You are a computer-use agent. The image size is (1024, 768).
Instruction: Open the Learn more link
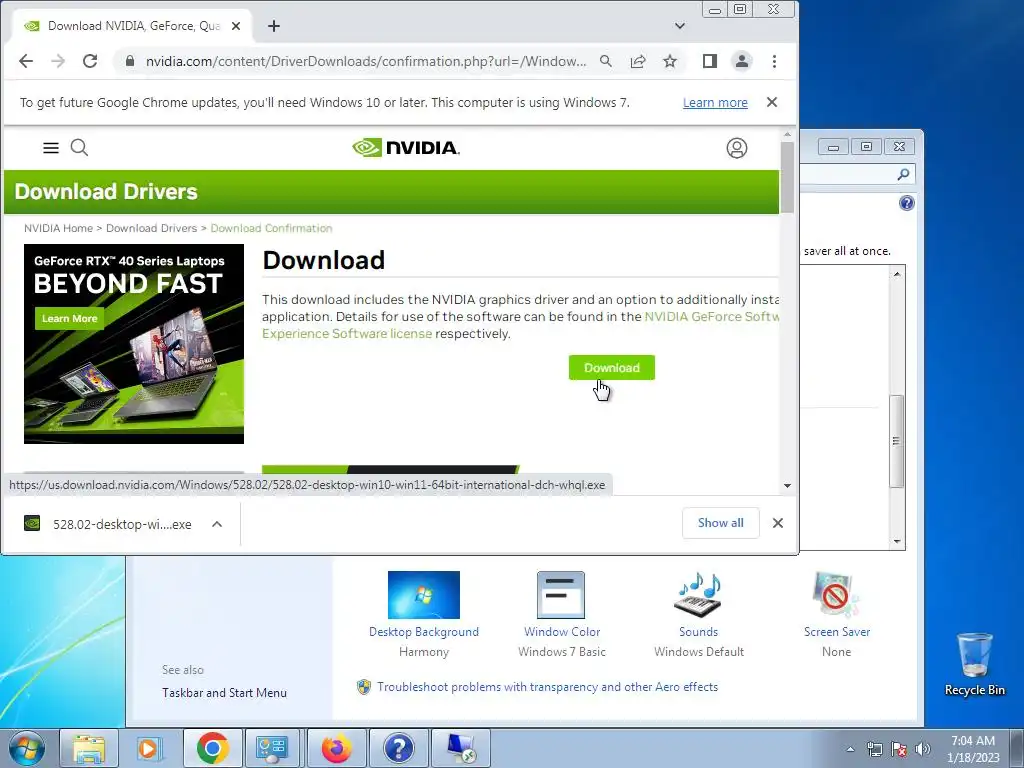[x=715, y=103]
